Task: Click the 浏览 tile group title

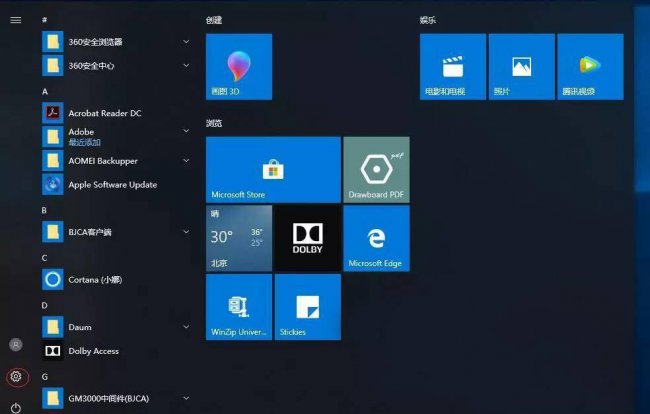Action: point(214,123)
